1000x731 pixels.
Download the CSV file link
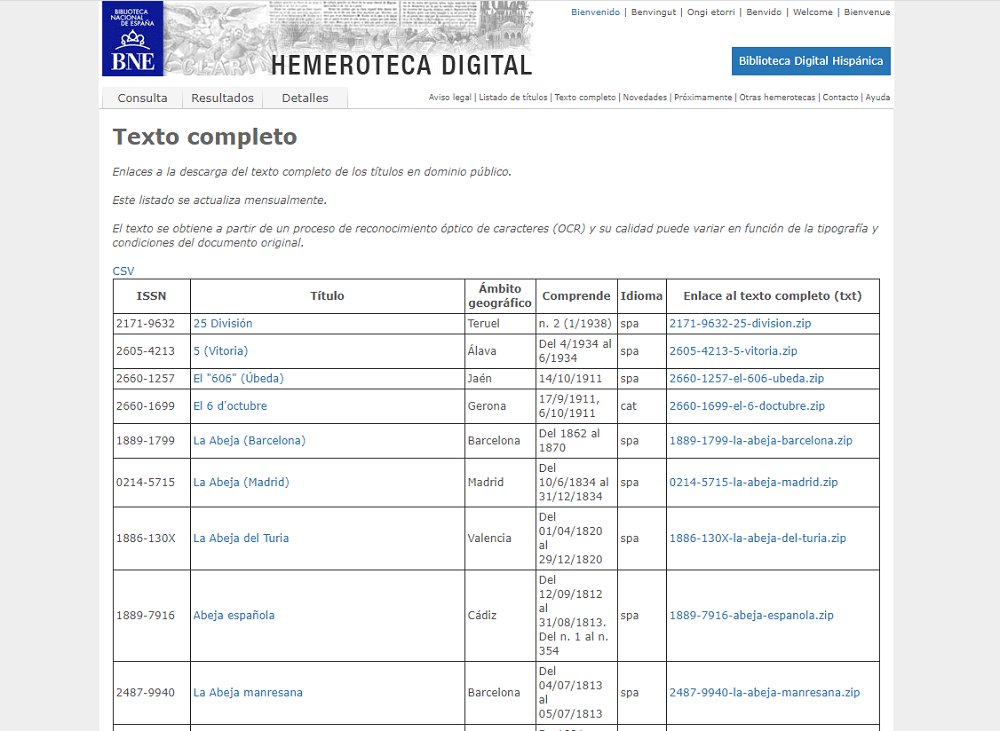tap(123, 271)
